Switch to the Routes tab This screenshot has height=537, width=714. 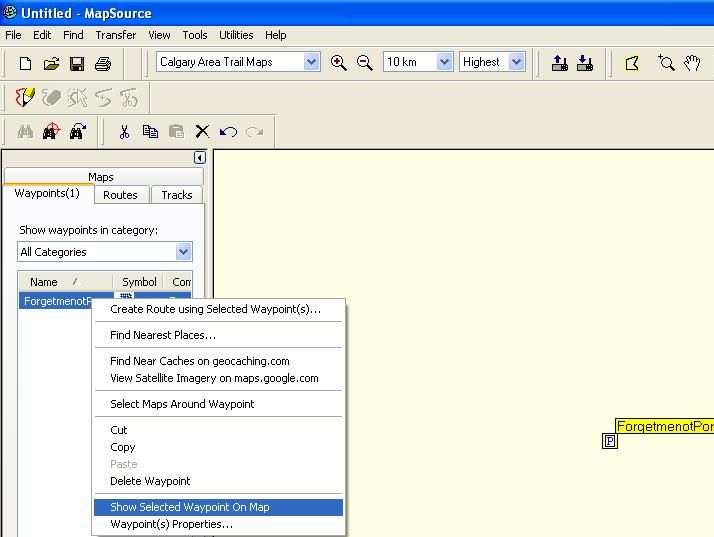[120, 195]
